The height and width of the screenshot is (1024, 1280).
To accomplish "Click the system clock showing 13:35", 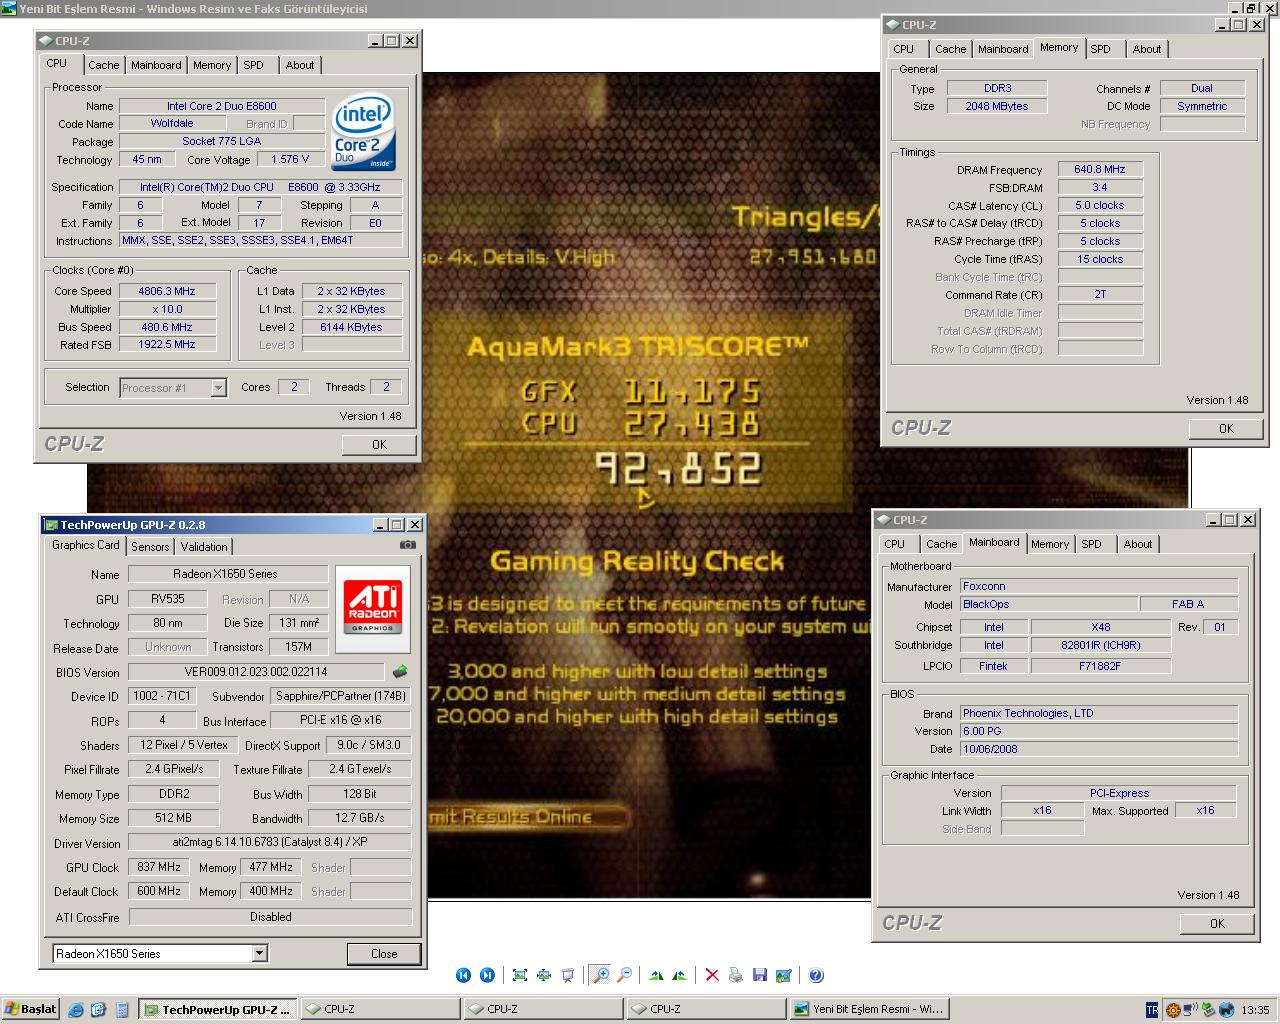I will pyautogui.click(x=1255, y=1010).
